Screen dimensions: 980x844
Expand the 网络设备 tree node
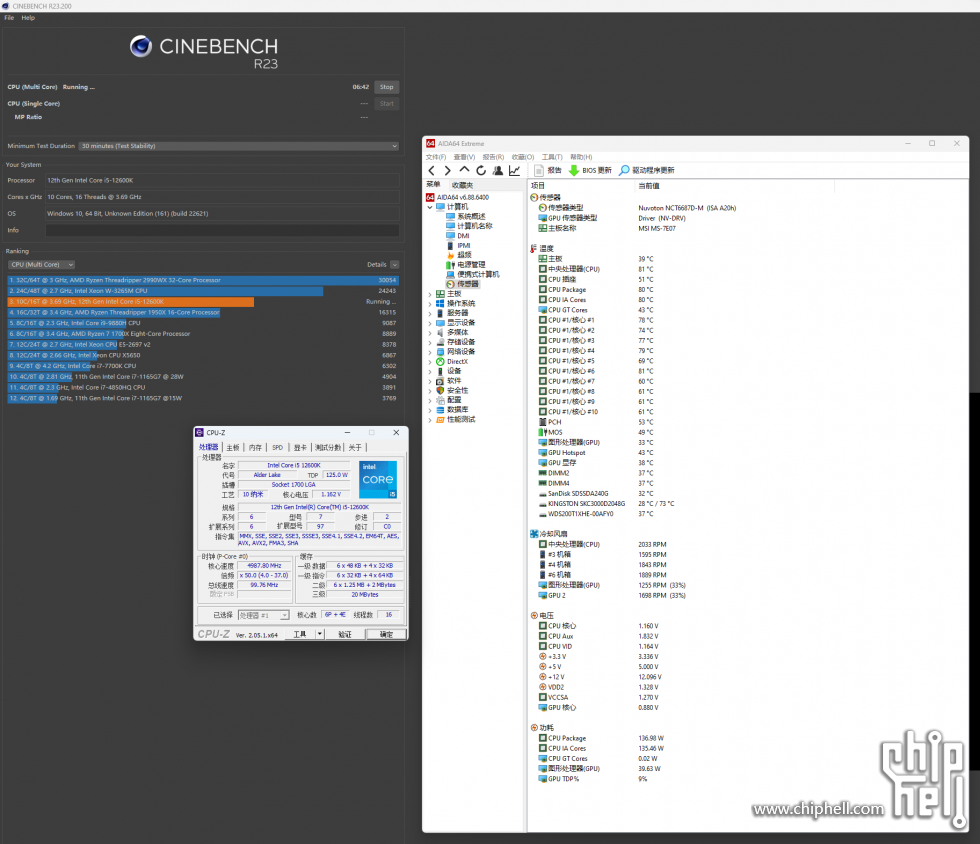(x=430, y=352)
